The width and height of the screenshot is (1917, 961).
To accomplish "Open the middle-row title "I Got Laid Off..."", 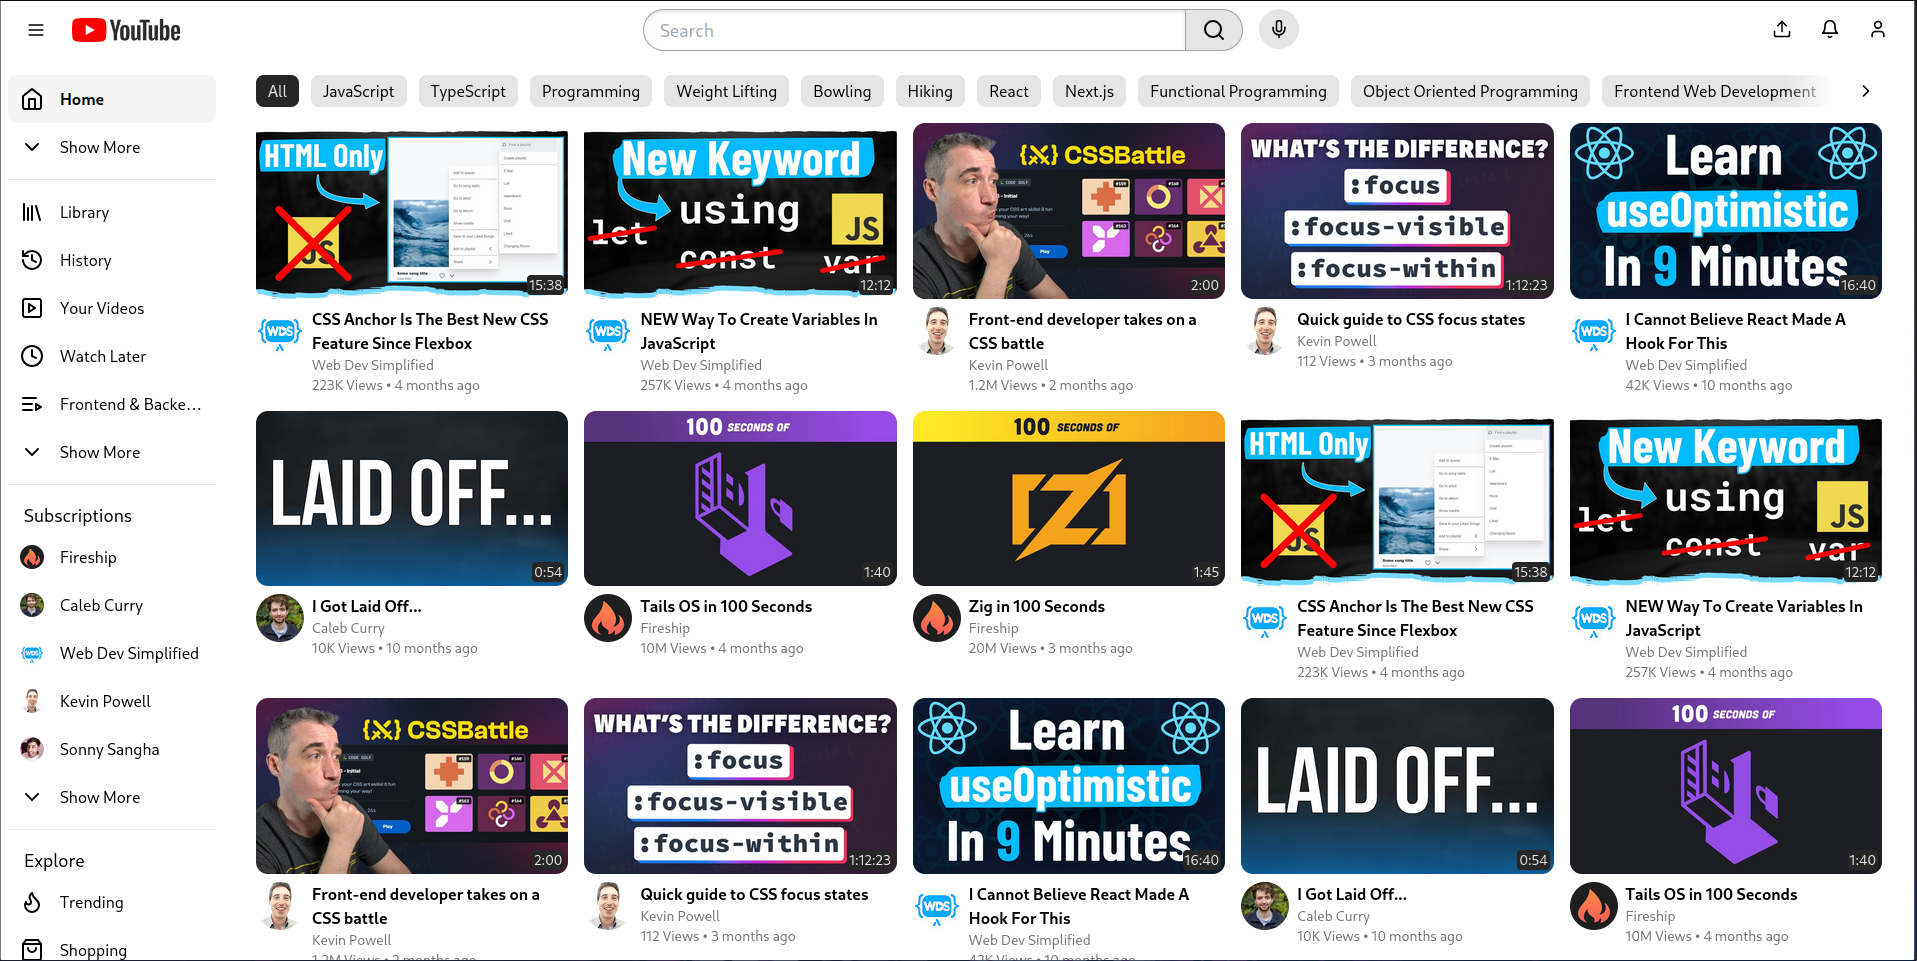I will click(367, 606).
